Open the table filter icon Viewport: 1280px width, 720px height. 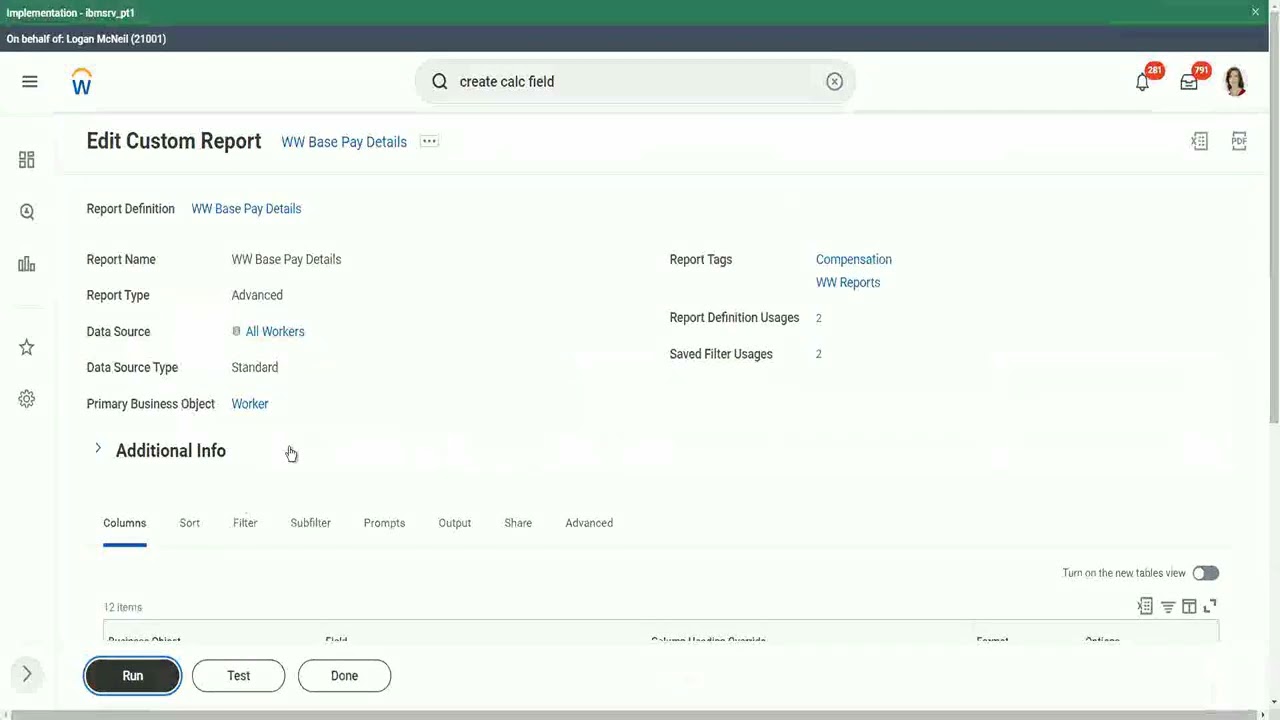click(1168, 606)
